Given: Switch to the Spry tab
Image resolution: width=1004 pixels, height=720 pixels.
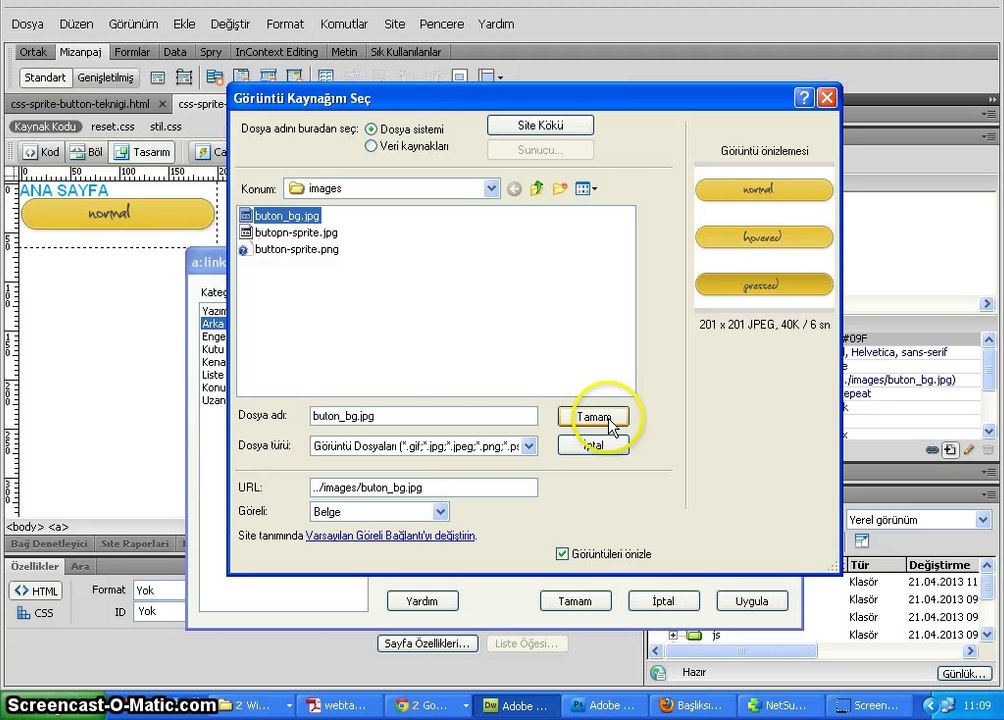Looking at the screenshot, I should (x=211, y=52).
